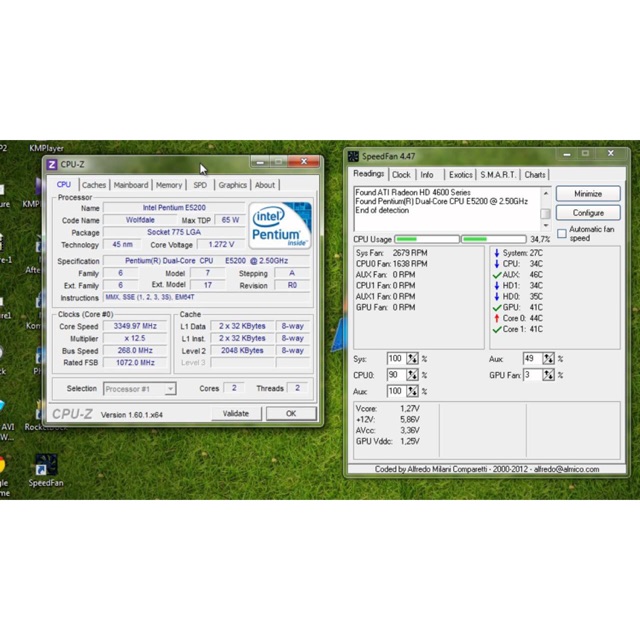Click the second CPU Usage bar

[x=493, y=239]
